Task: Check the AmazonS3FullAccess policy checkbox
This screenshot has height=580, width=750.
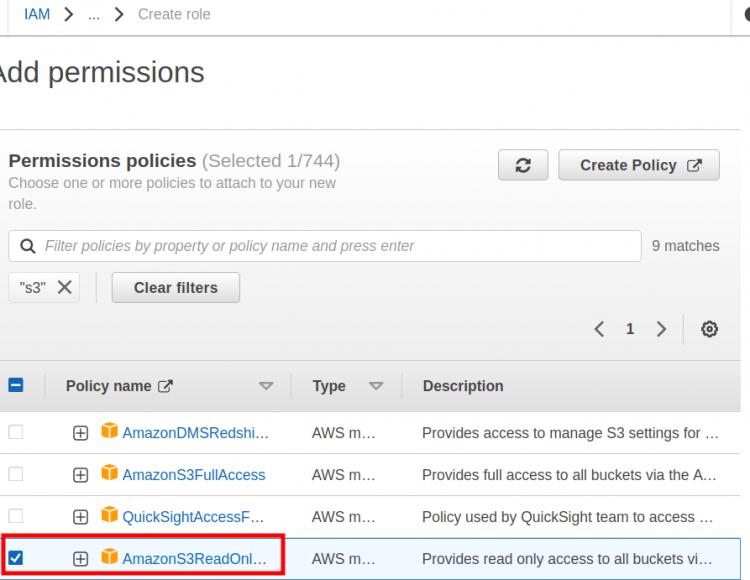Action: coord(16,474)
